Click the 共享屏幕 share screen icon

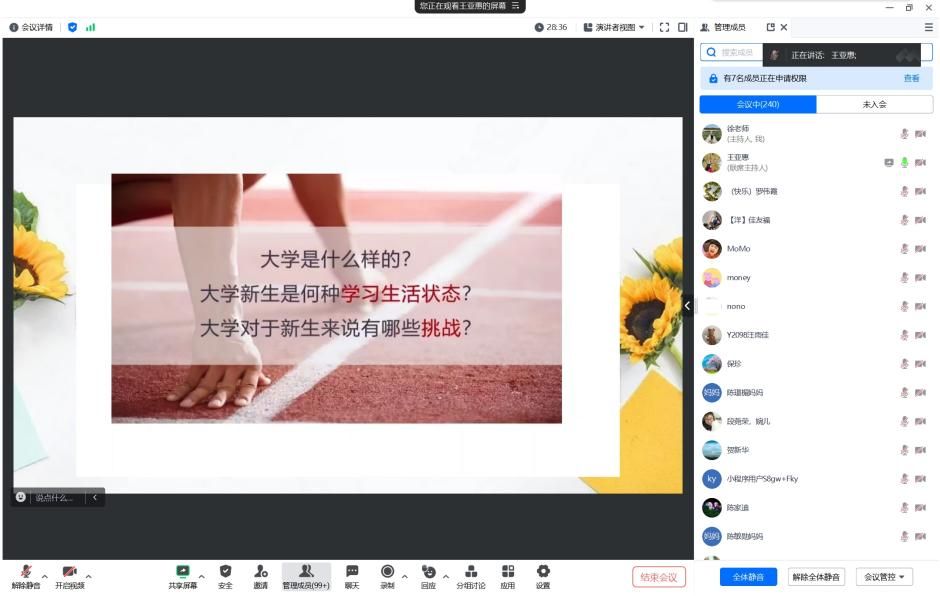[183, 571]
